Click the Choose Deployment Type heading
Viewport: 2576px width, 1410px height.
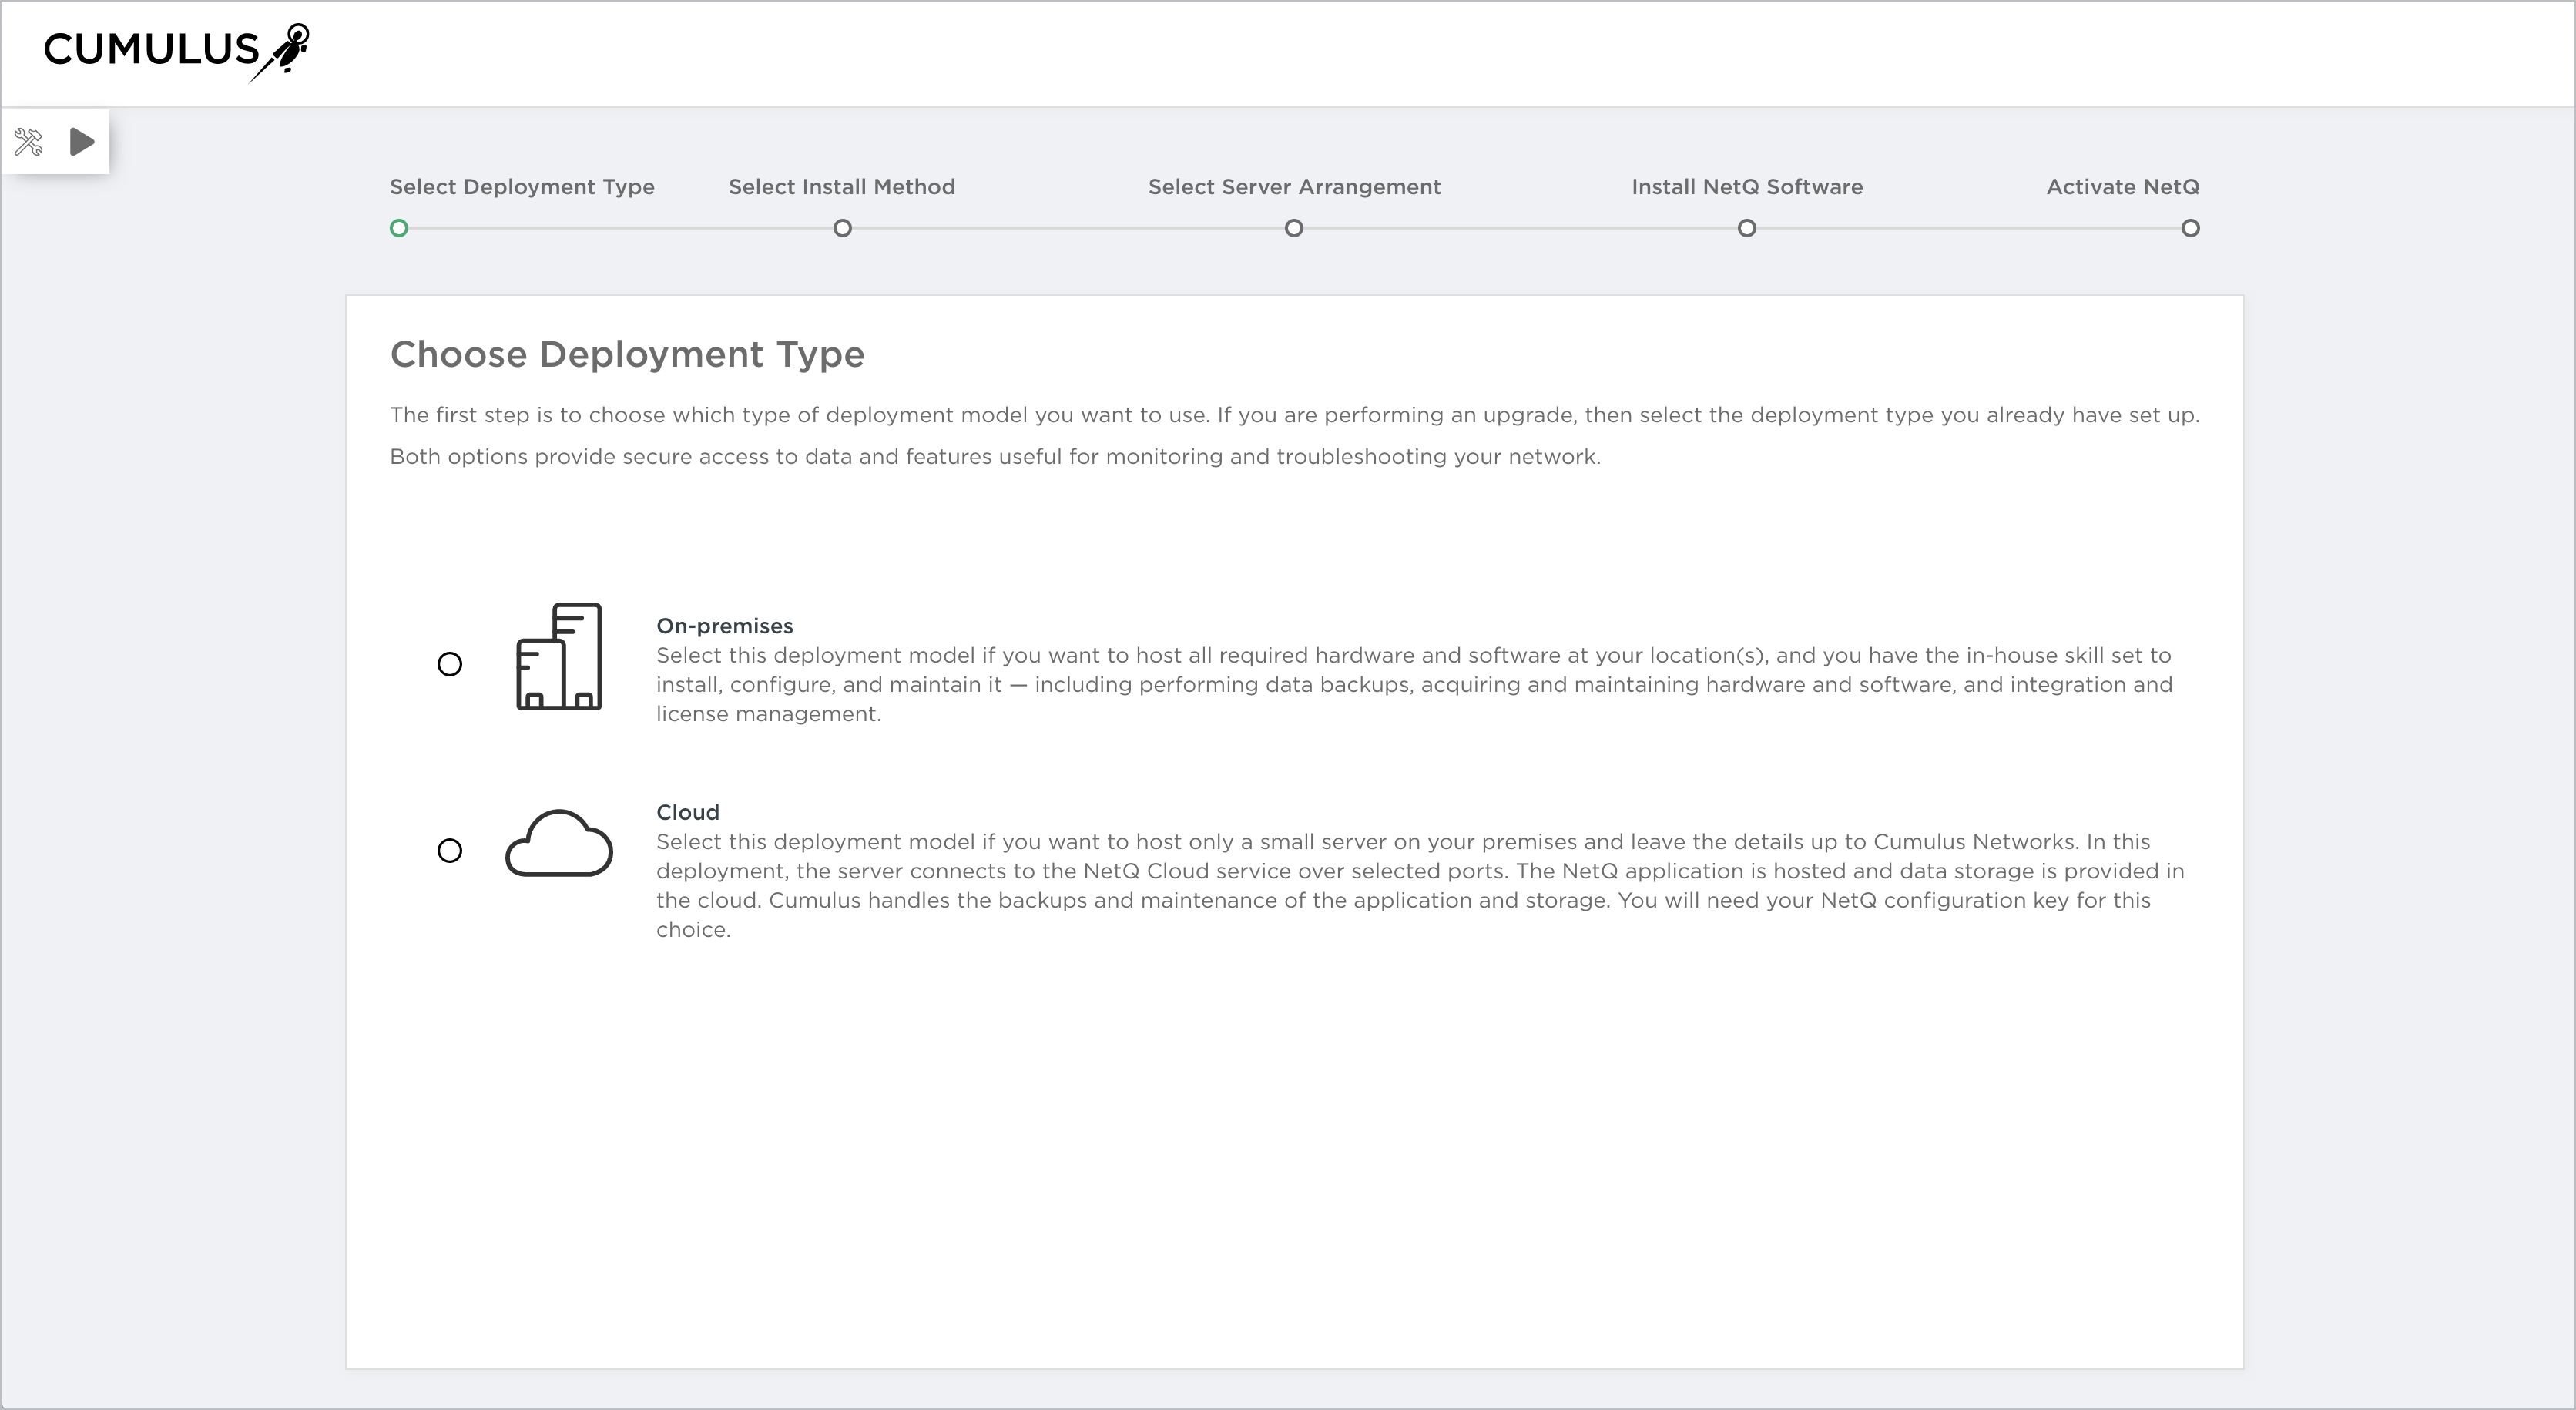pos(627,354)
